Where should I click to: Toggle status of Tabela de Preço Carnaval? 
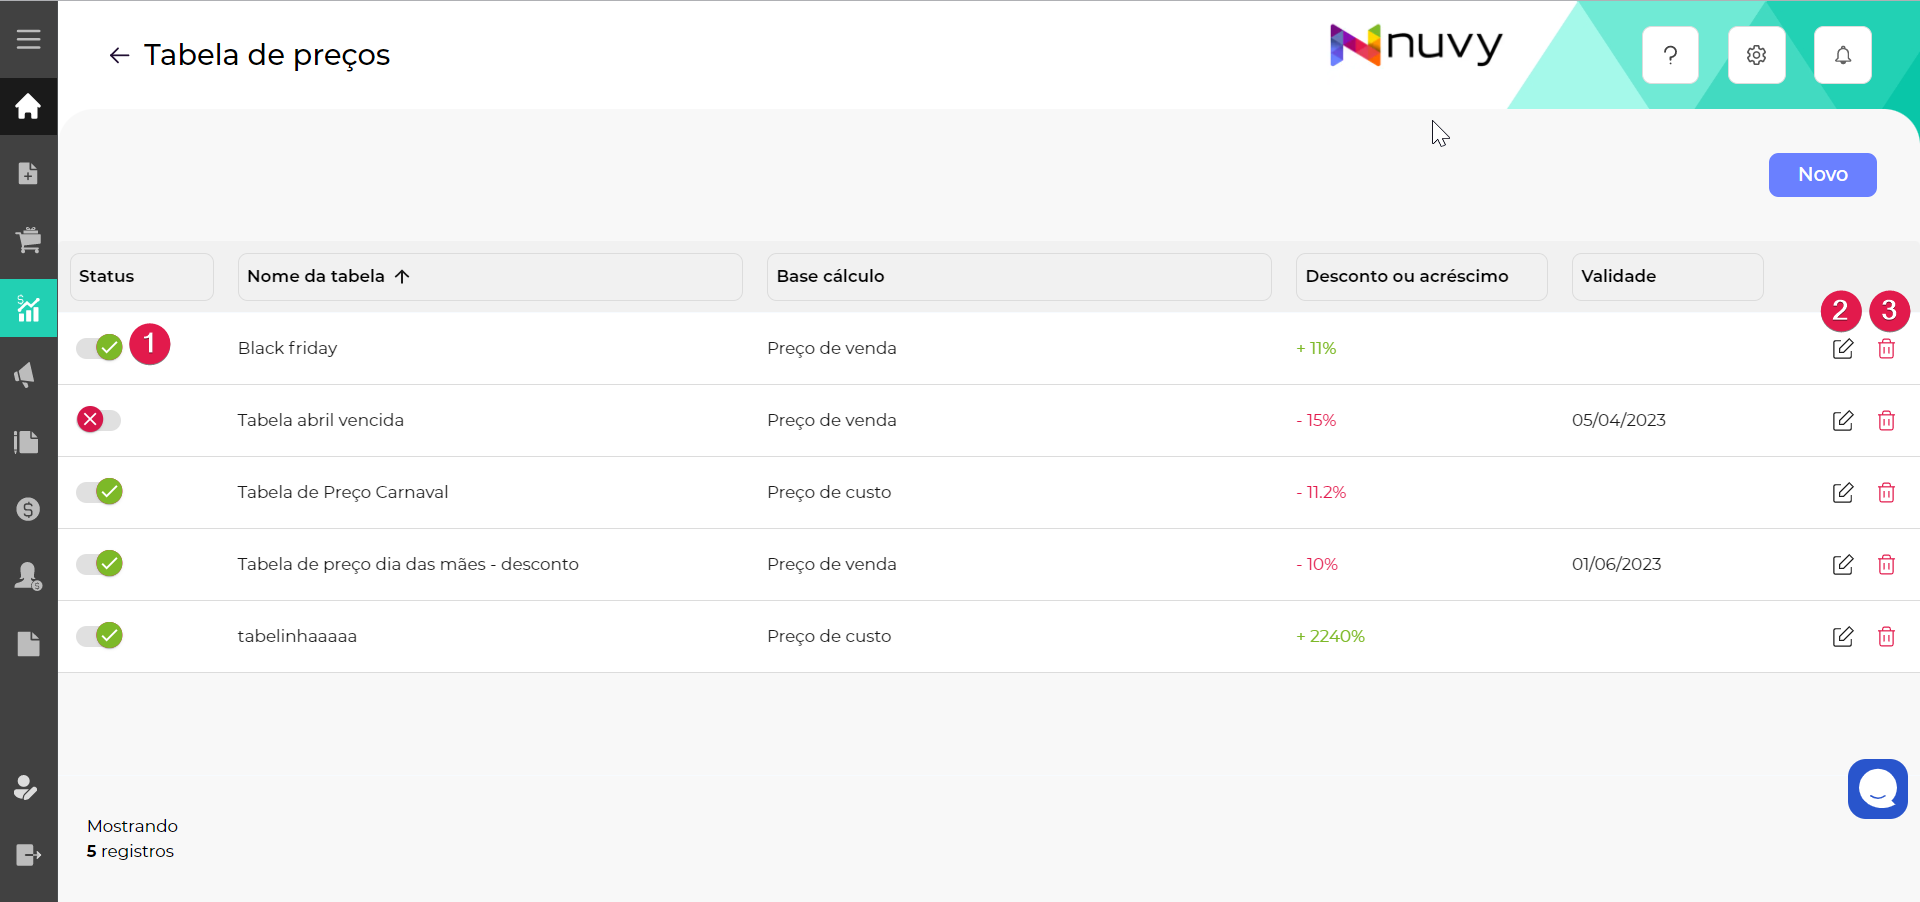pos(100,492)
